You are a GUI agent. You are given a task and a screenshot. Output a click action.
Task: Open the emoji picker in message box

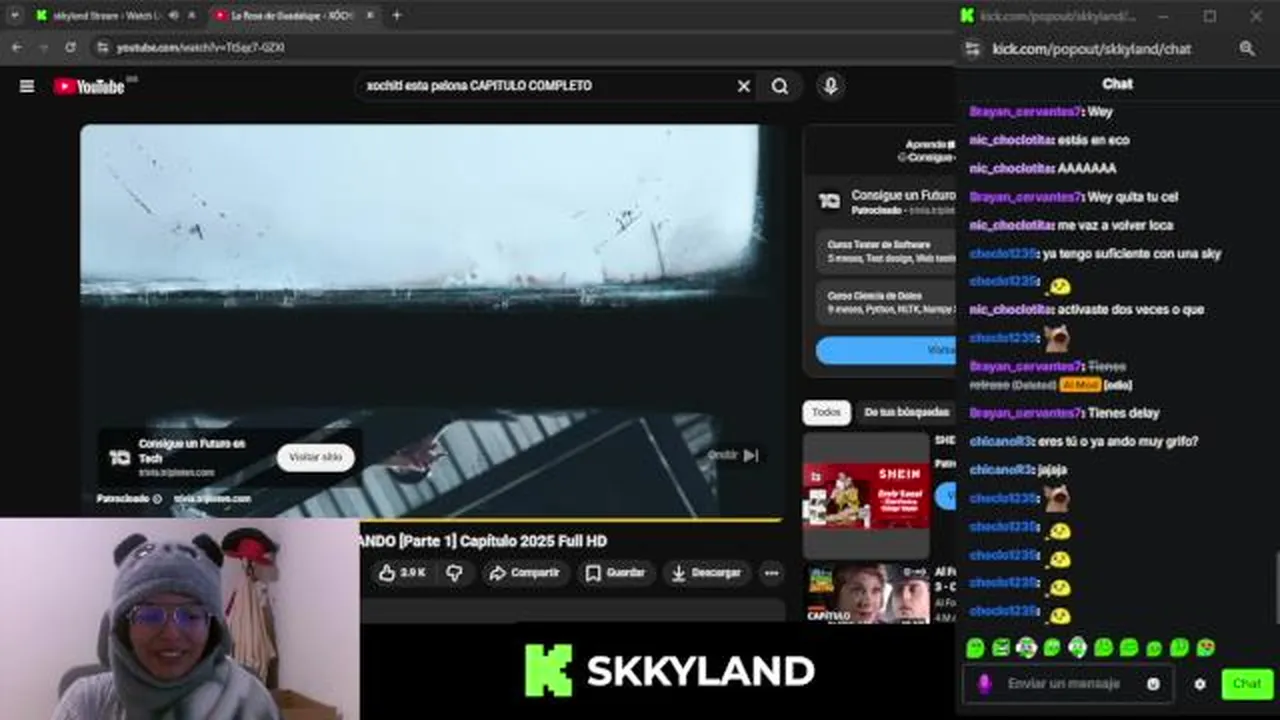pyautogui.click(x=1153, y=684)
